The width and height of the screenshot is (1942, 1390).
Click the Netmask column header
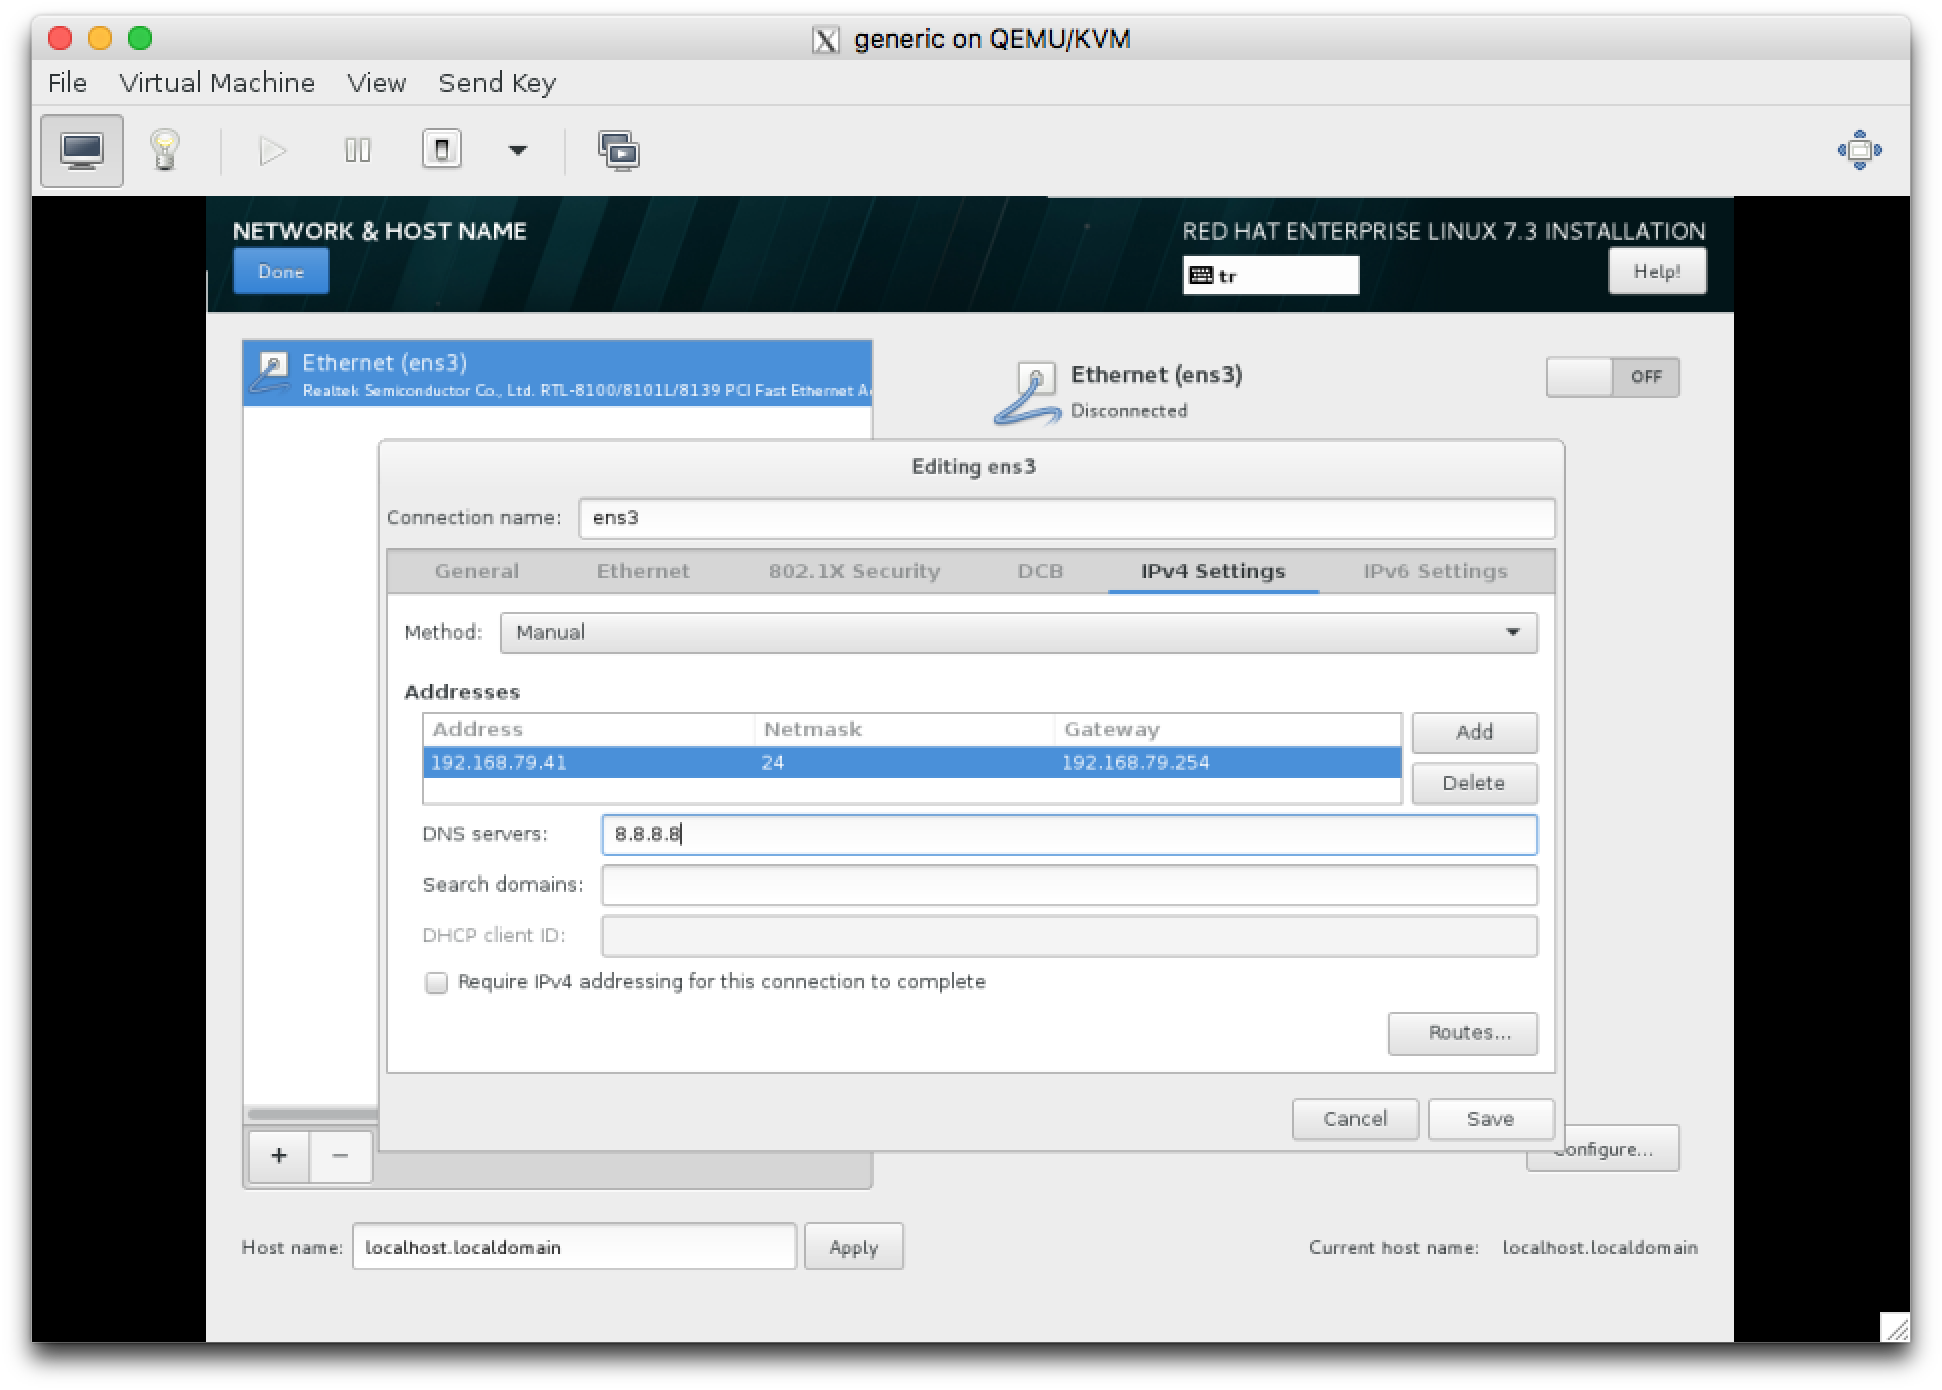tap(904, 730)
